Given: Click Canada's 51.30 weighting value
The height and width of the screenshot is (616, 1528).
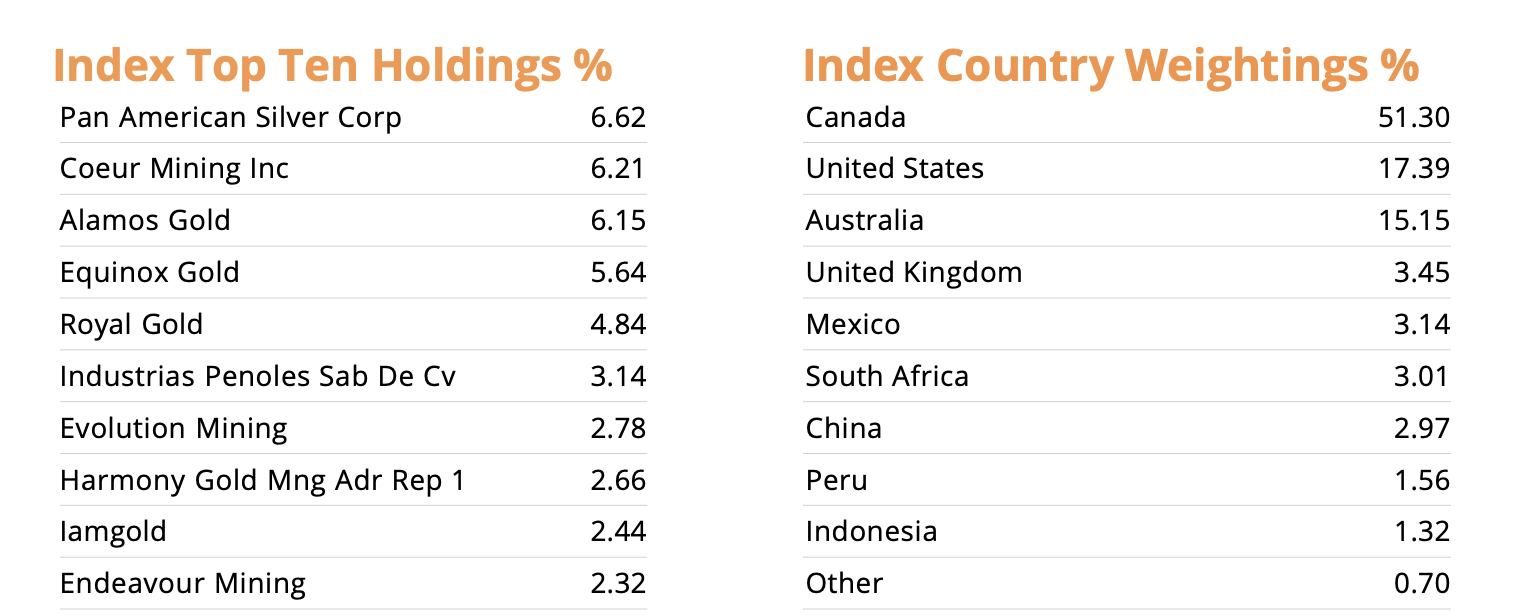Looking at the screenshot, I should pyautogui.click(x=1412, y=118).
